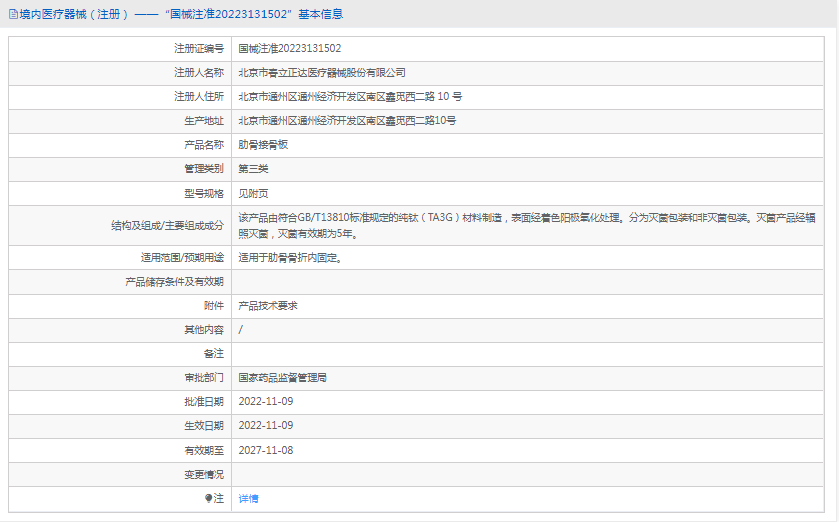The width and height of the screenshot is (839, 522).
Task: Click approval department 国家药品监督管理局
Action: pyautogui.click(x=283, y=378)
